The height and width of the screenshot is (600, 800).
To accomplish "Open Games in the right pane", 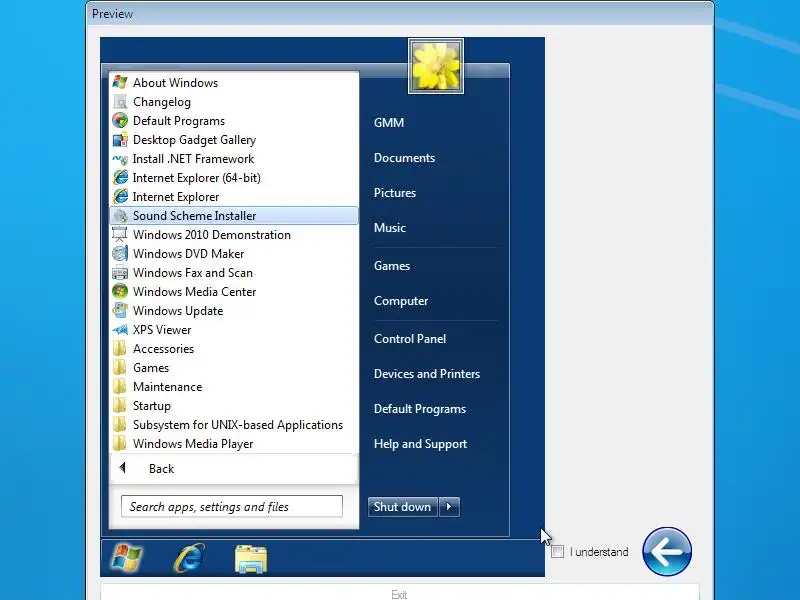I will coord(392,266).
